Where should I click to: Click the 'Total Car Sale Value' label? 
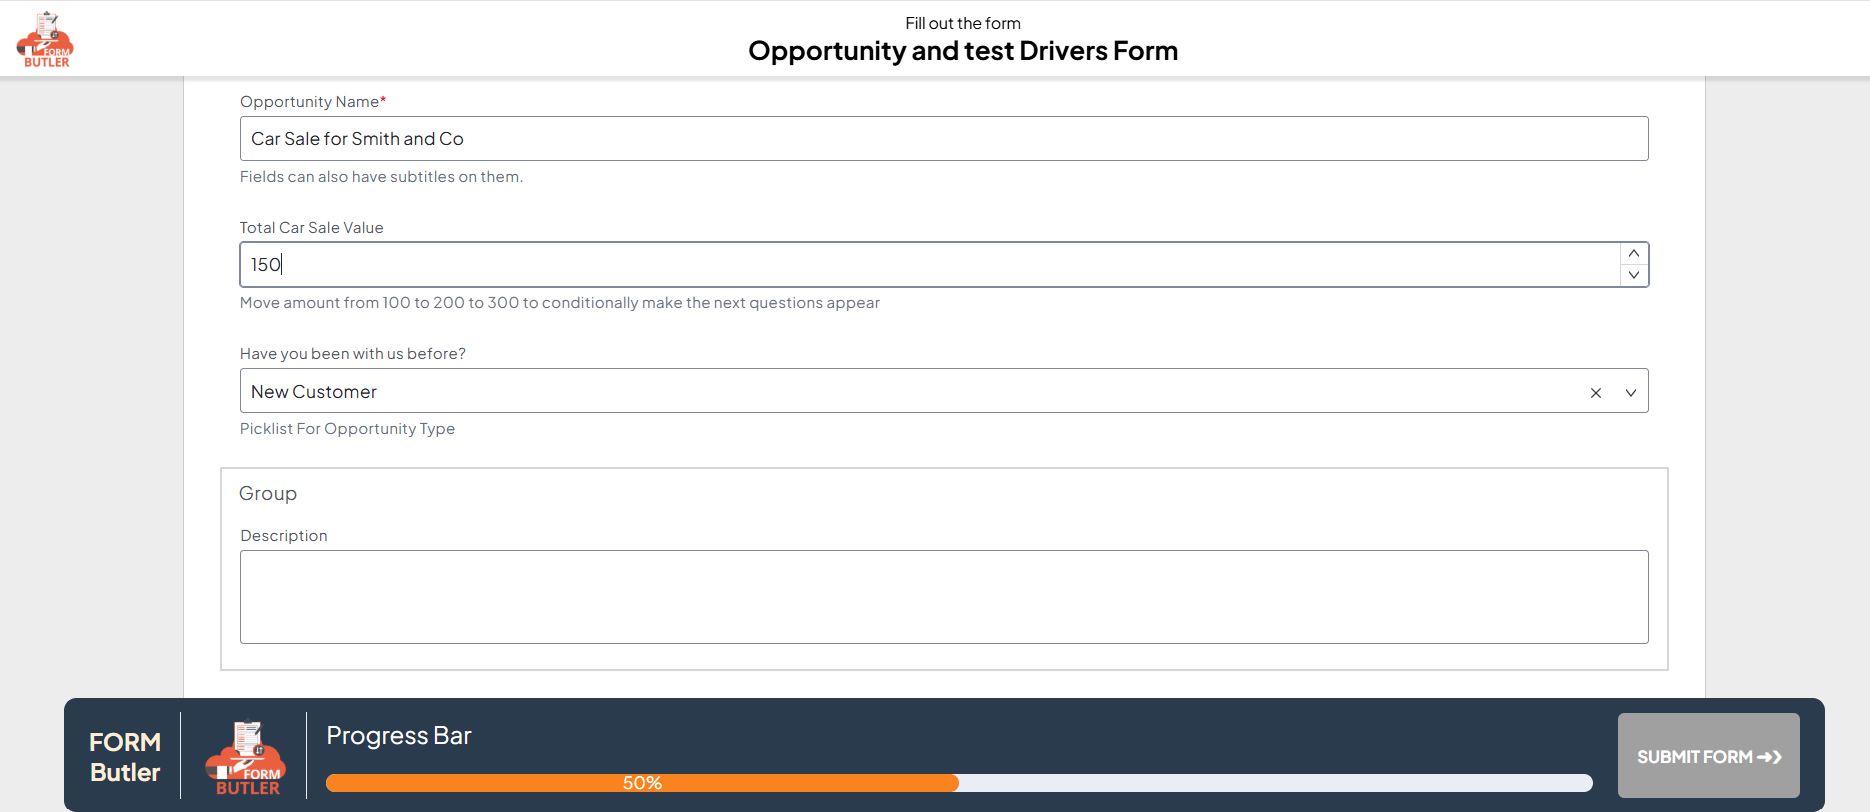[x=312, y=228]
